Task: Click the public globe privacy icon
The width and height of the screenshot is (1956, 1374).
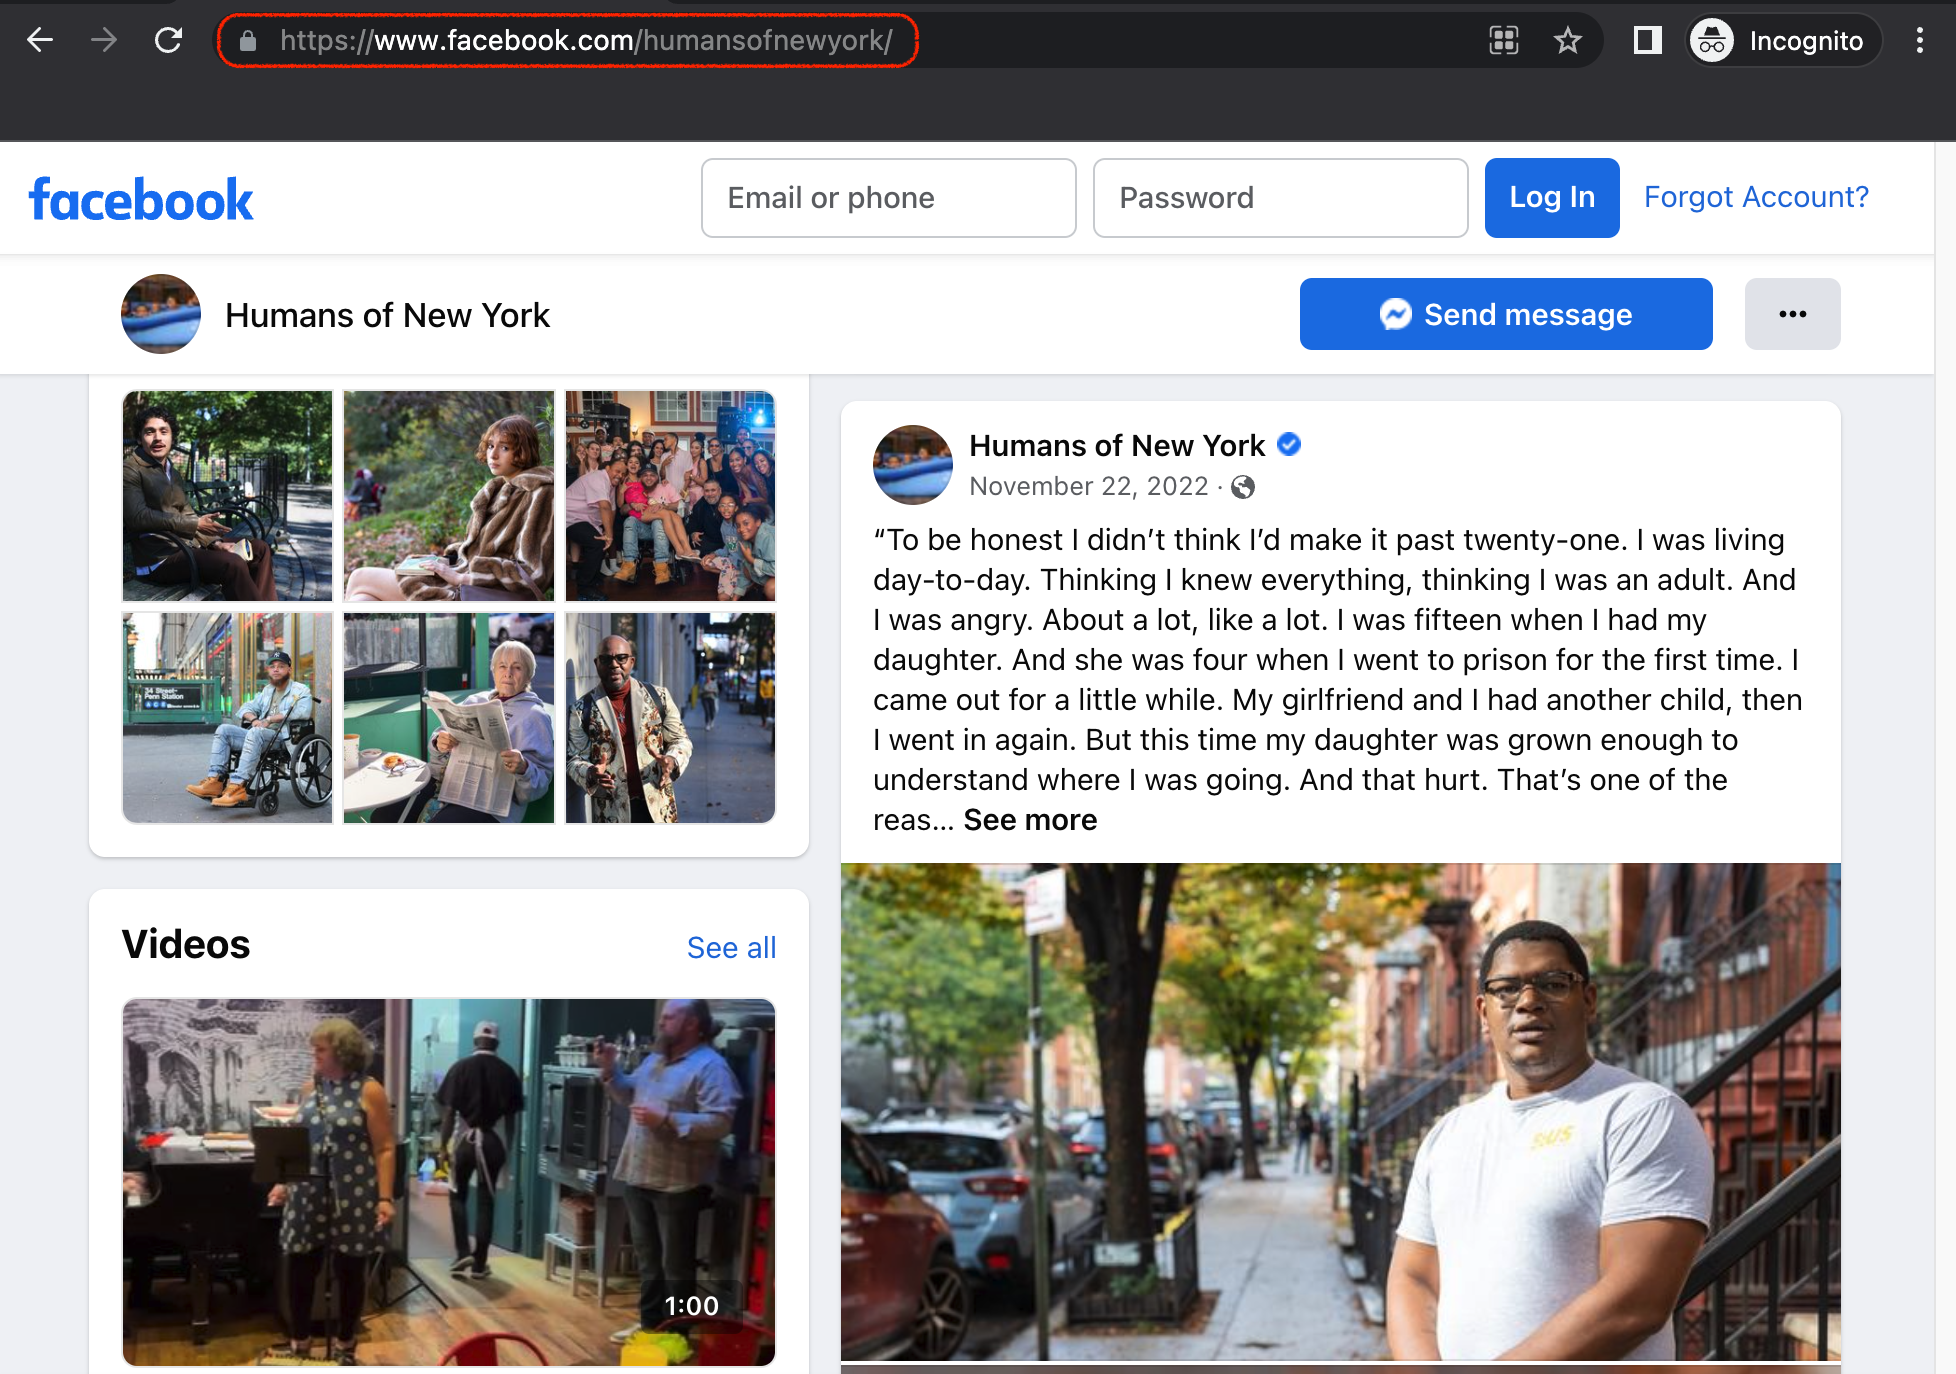Action: click(x=1243, y=487)
